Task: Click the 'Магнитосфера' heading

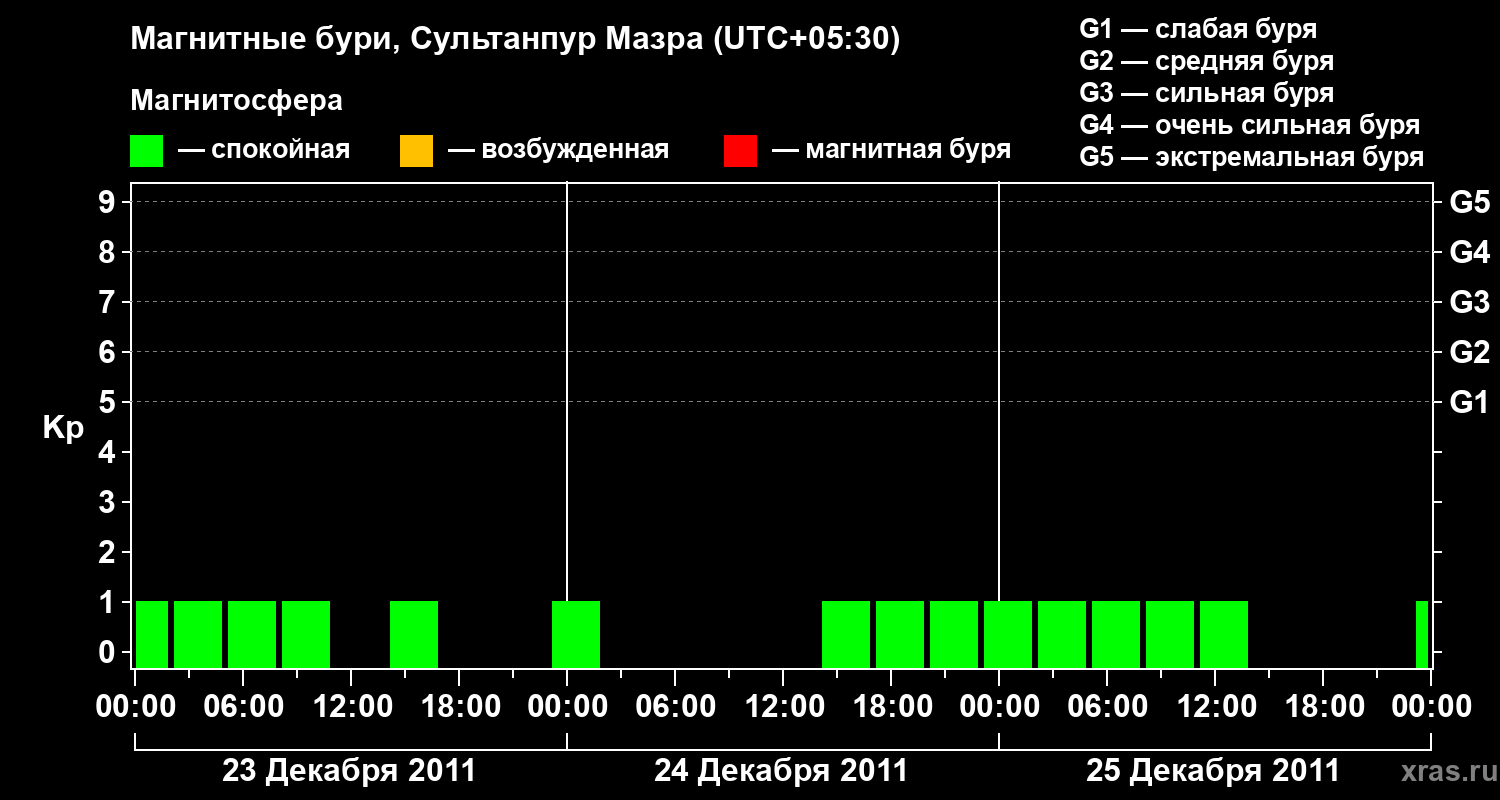Action: coord(237,100)
